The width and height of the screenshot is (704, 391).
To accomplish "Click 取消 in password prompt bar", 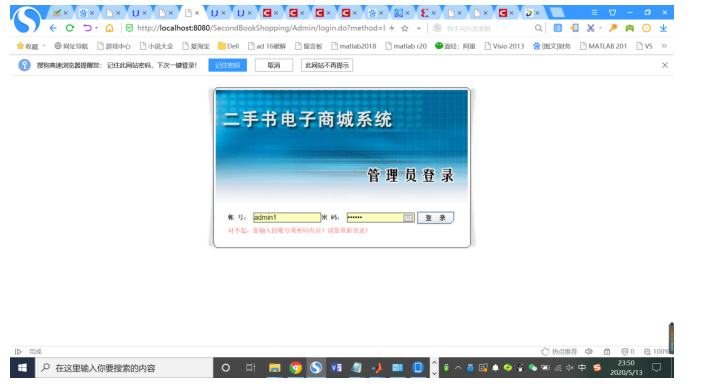I will point(274,66).
